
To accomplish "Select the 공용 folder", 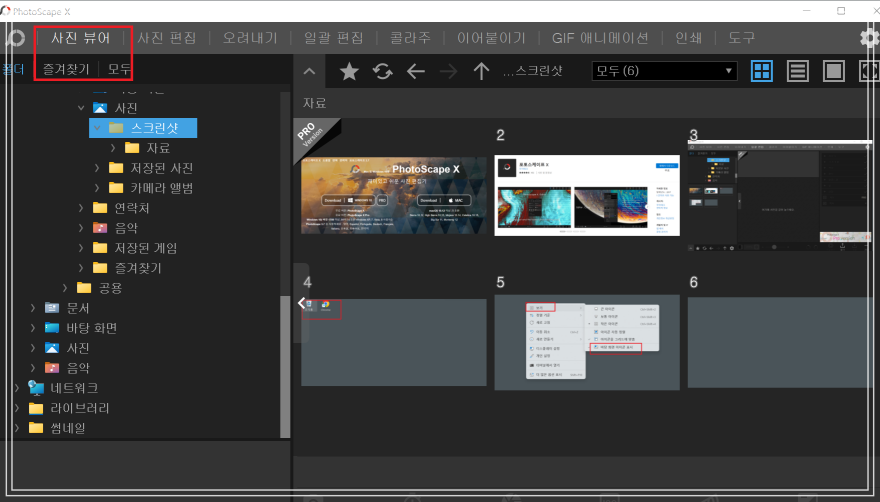I will point(99,288).
